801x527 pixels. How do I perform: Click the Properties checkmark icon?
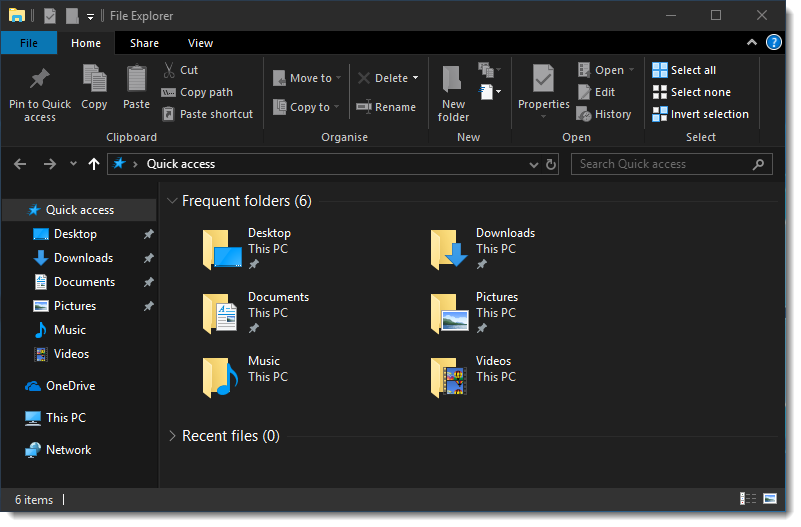[543, 79]
